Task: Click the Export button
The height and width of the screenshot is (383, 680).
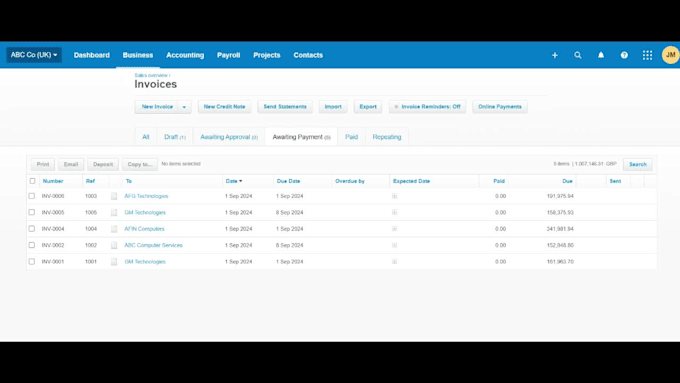Action: tap(368, 107)
